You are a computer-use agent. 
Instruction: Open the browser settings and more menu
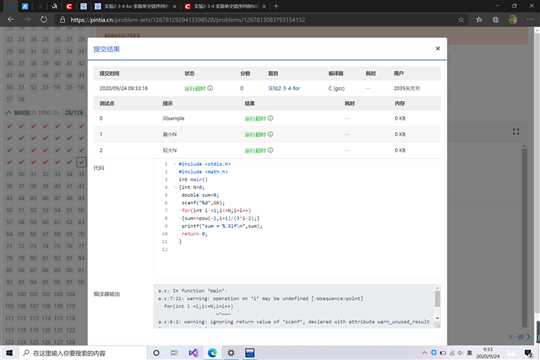(x=530, y=20)
